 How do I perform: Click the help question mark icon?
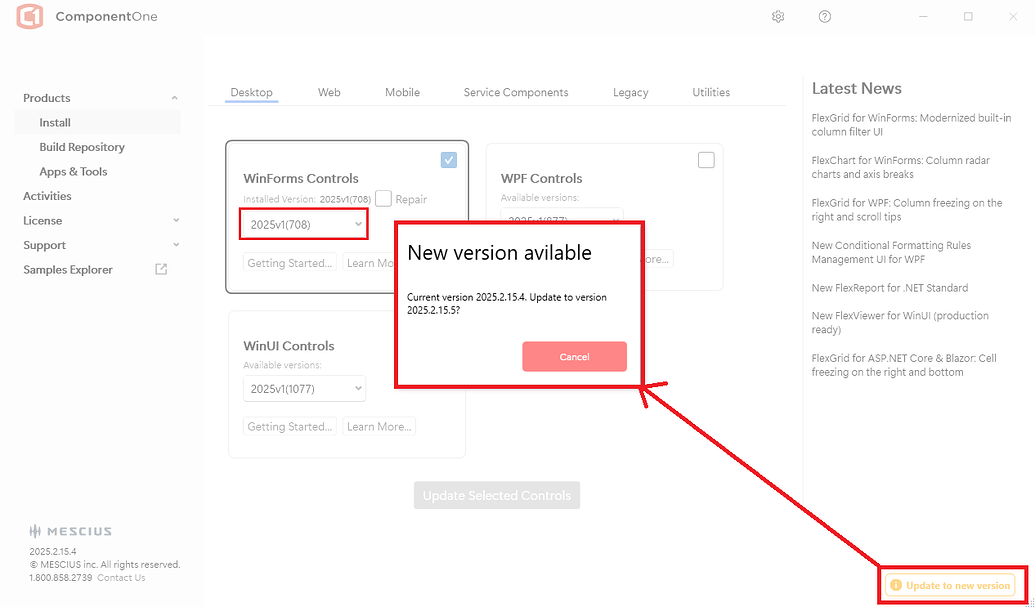(x=824, y=17)
